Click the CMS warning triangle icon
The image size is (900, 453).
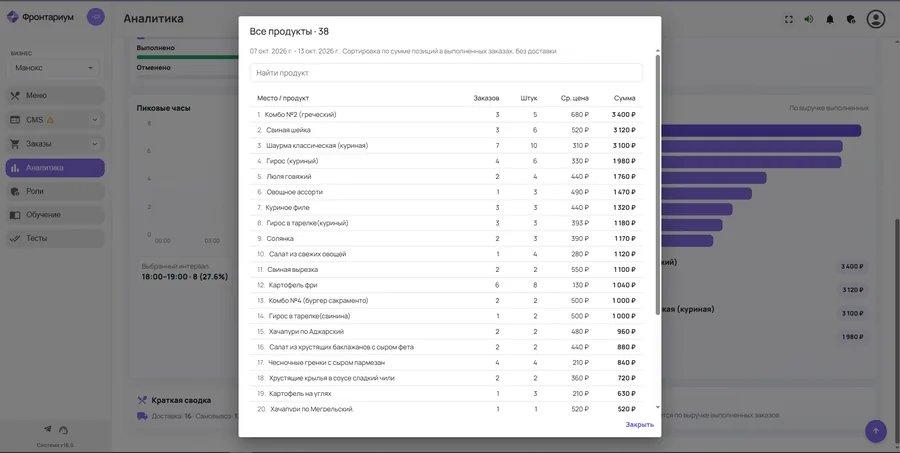pyautogui.click(x=50, y=120)
